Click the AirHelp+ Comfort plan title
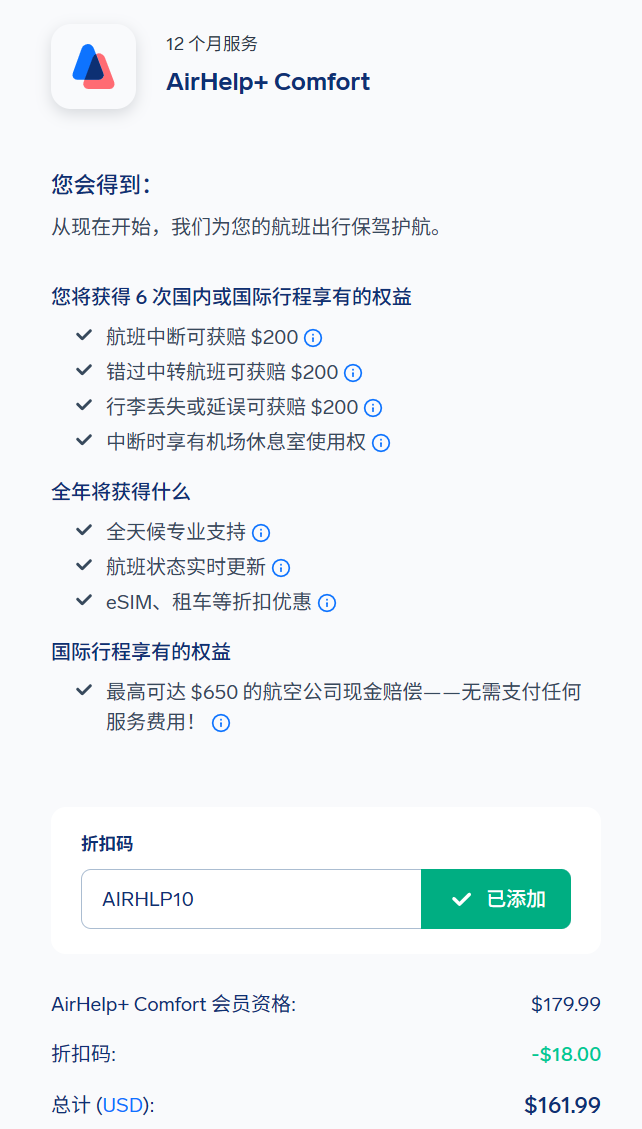 pyautogui.click(x=268, y=82)
